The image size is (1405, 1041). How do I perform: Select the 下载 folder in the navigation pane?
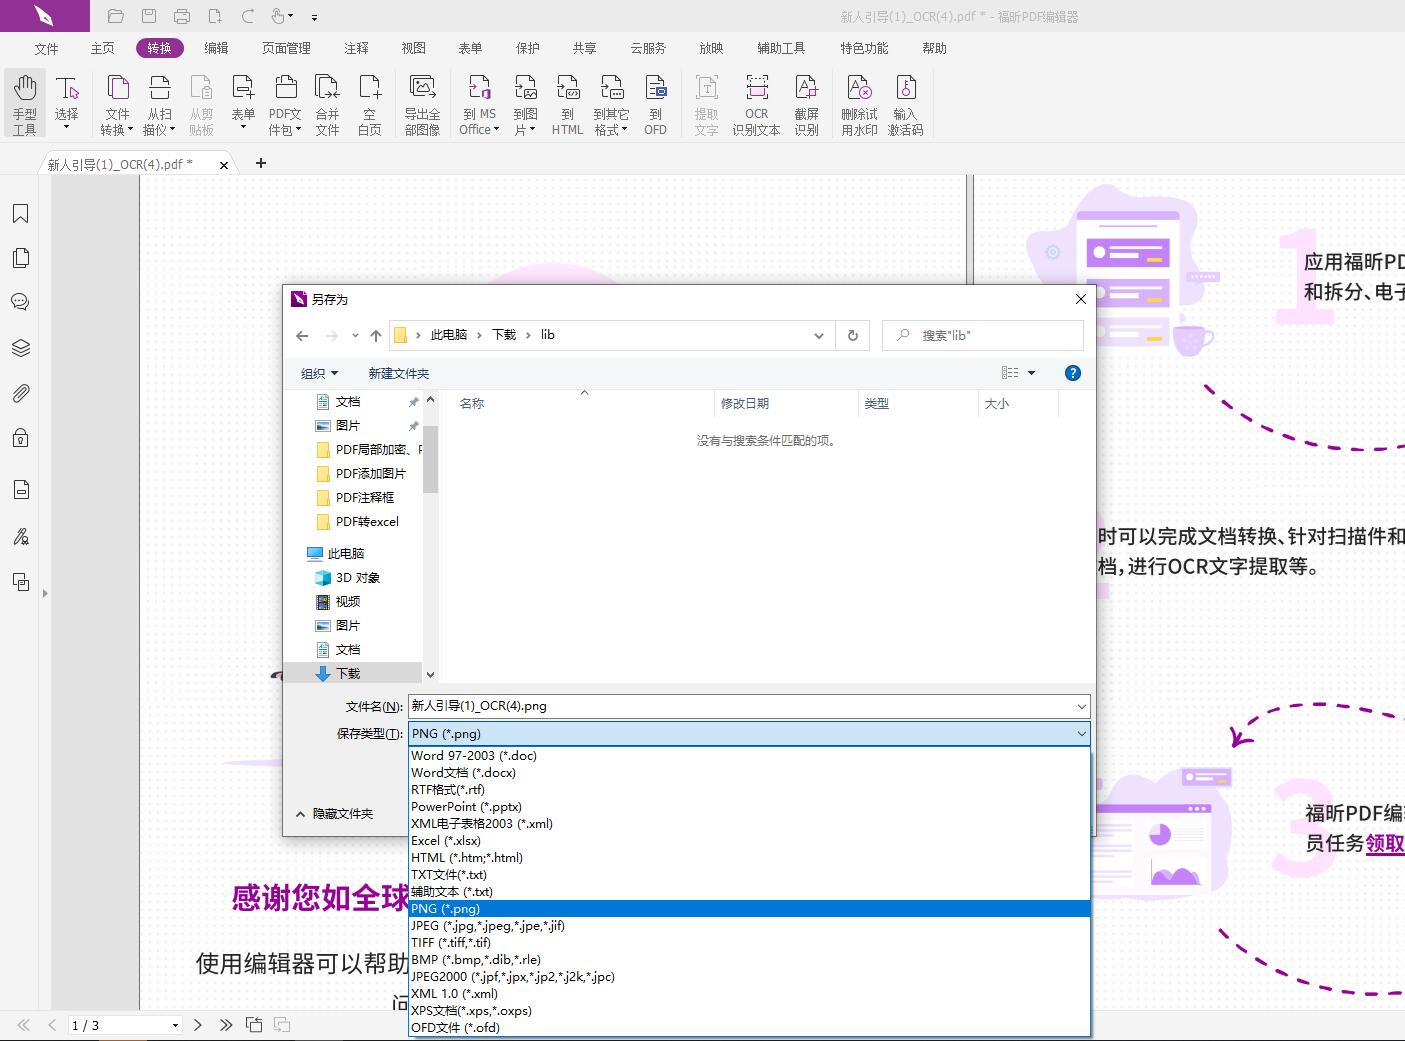point(348,672)
